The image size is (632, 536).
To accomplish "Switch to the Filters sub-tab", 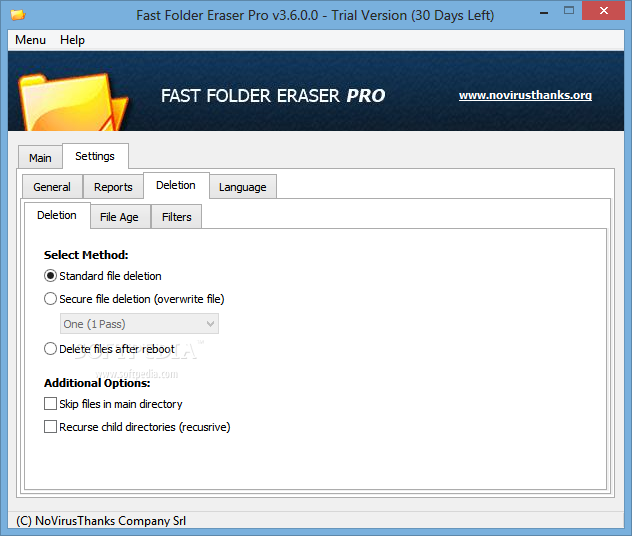I will [x=177, y=217].
